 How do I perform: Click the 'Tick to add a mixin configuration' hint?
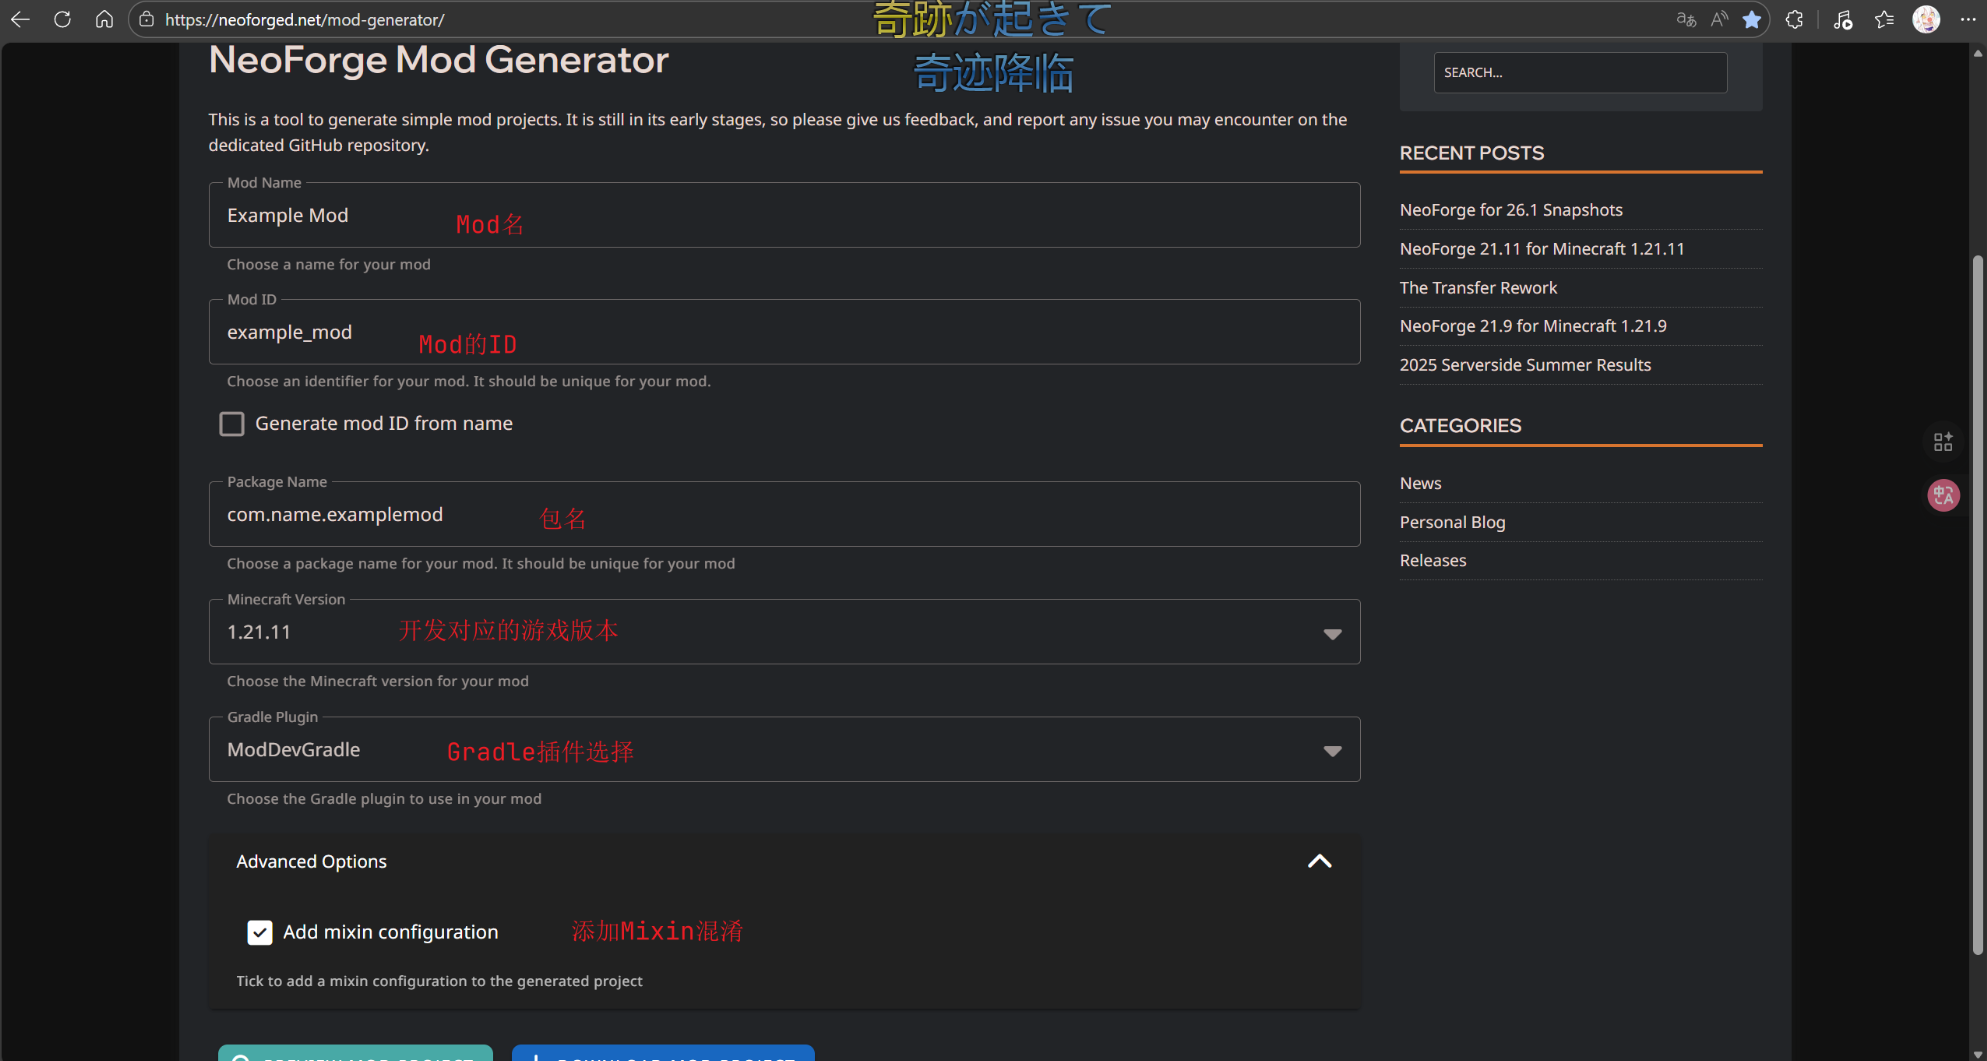click(439, 981)
